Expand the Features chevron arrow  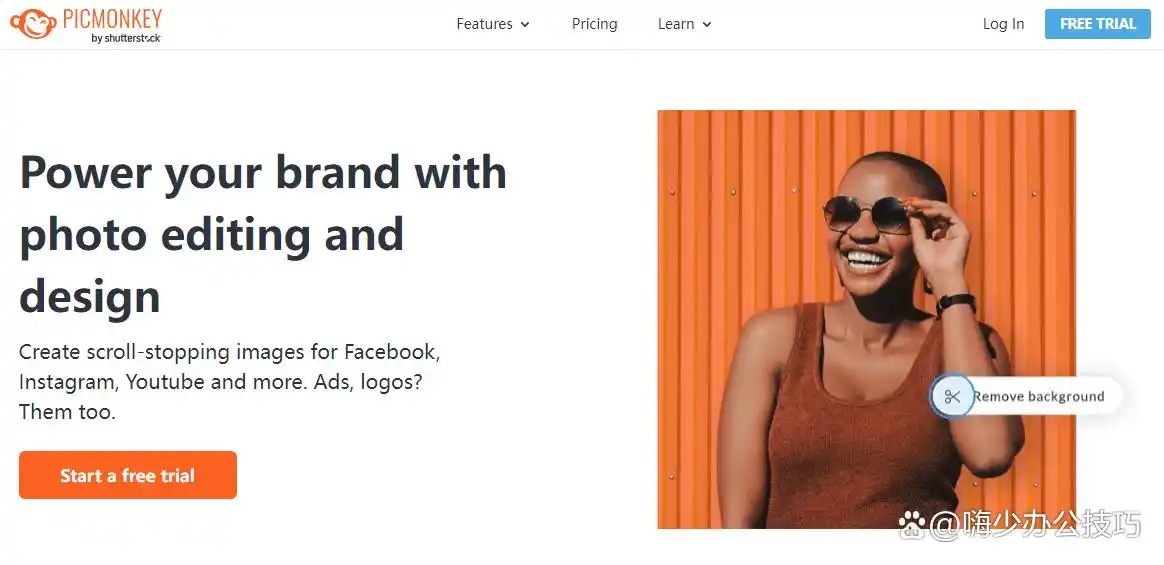526,25
